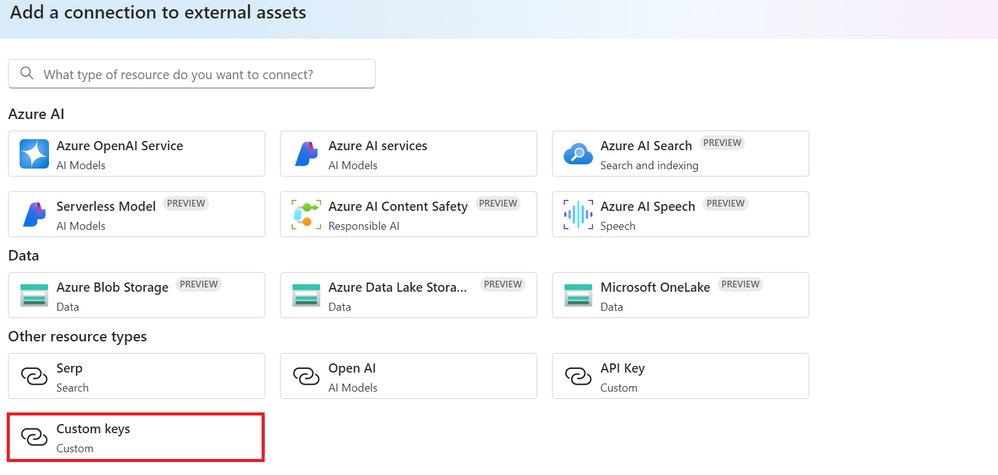Screen dimensions: 998x475
Task: Click the Azure AI Search card title
Action: coord(646,146)
